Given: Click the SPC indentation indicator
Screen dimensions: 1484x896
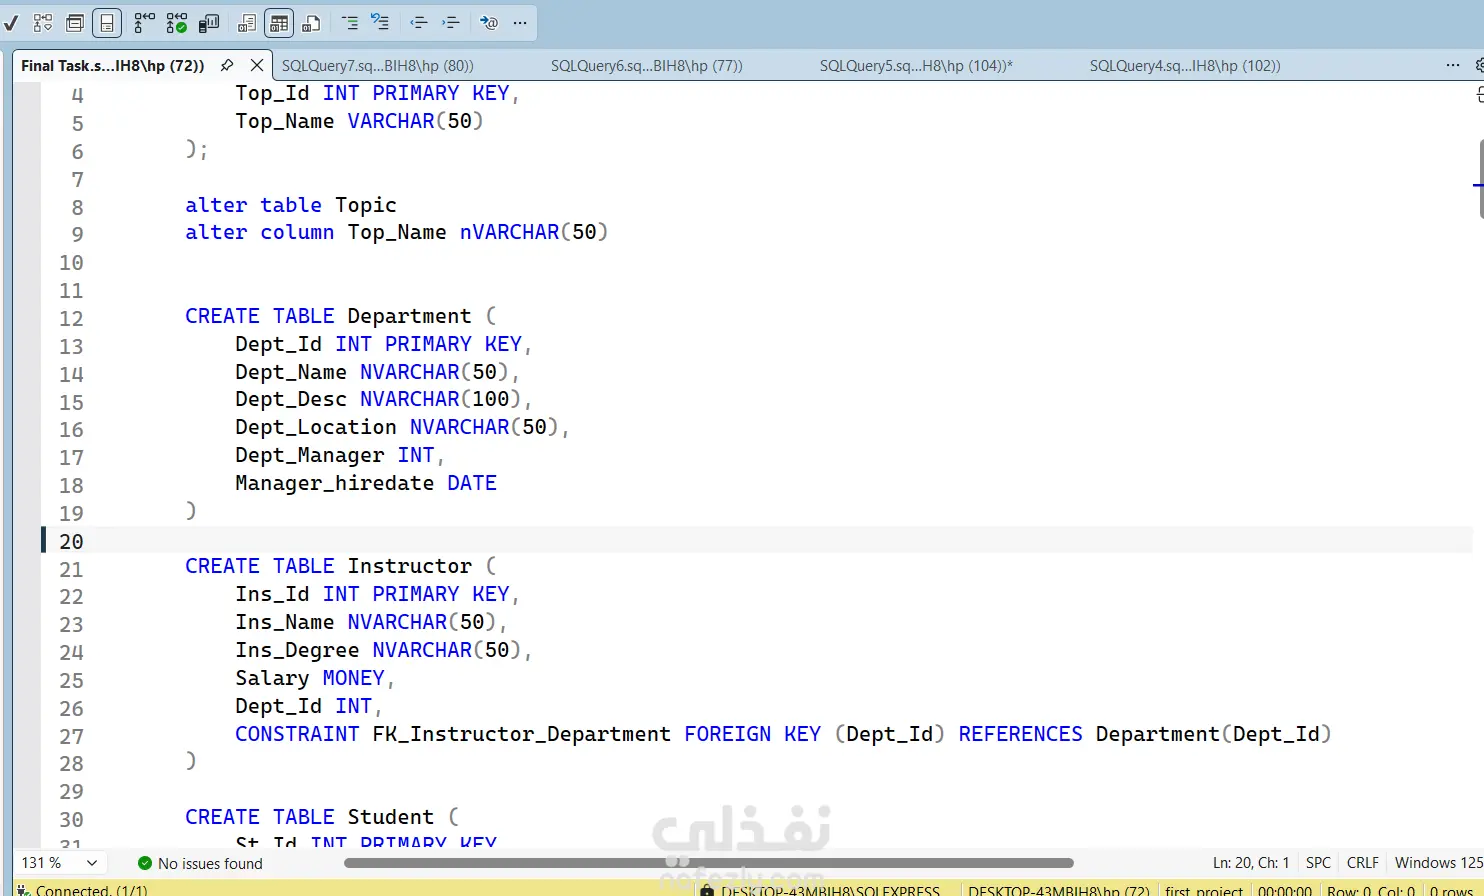Looking at the screenshot, I should coord(1318,863).
